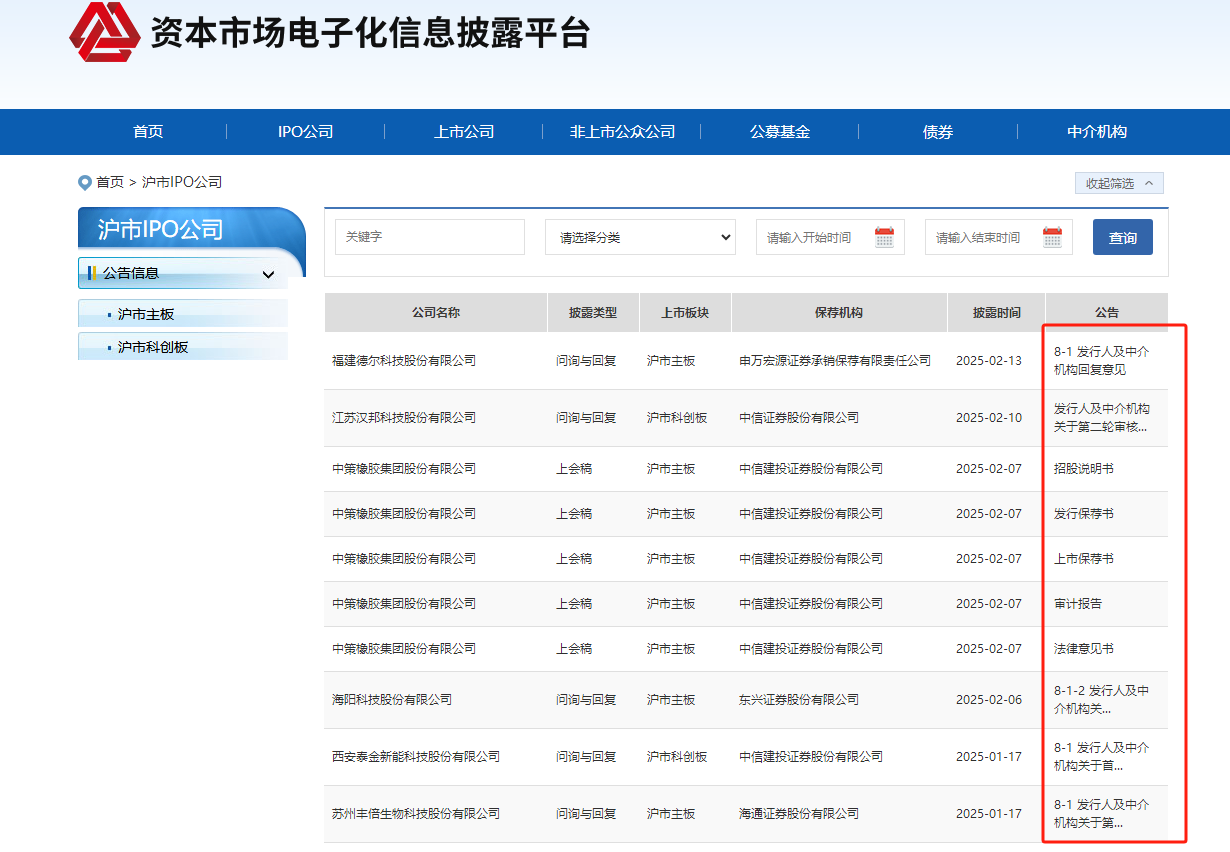This screenshot has width=1230, height=852.
Task: Open 发行人及中介机构关于第二轮审核 announcement
Action: pyautogui.click(x=1102, y=418)
